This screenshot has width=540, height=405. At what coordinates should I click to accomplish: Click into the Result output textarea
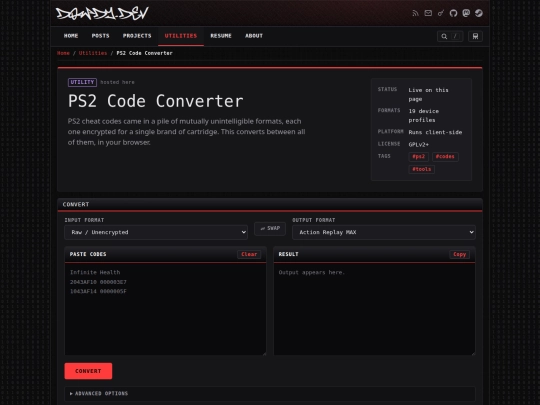(x=374, y=309)
